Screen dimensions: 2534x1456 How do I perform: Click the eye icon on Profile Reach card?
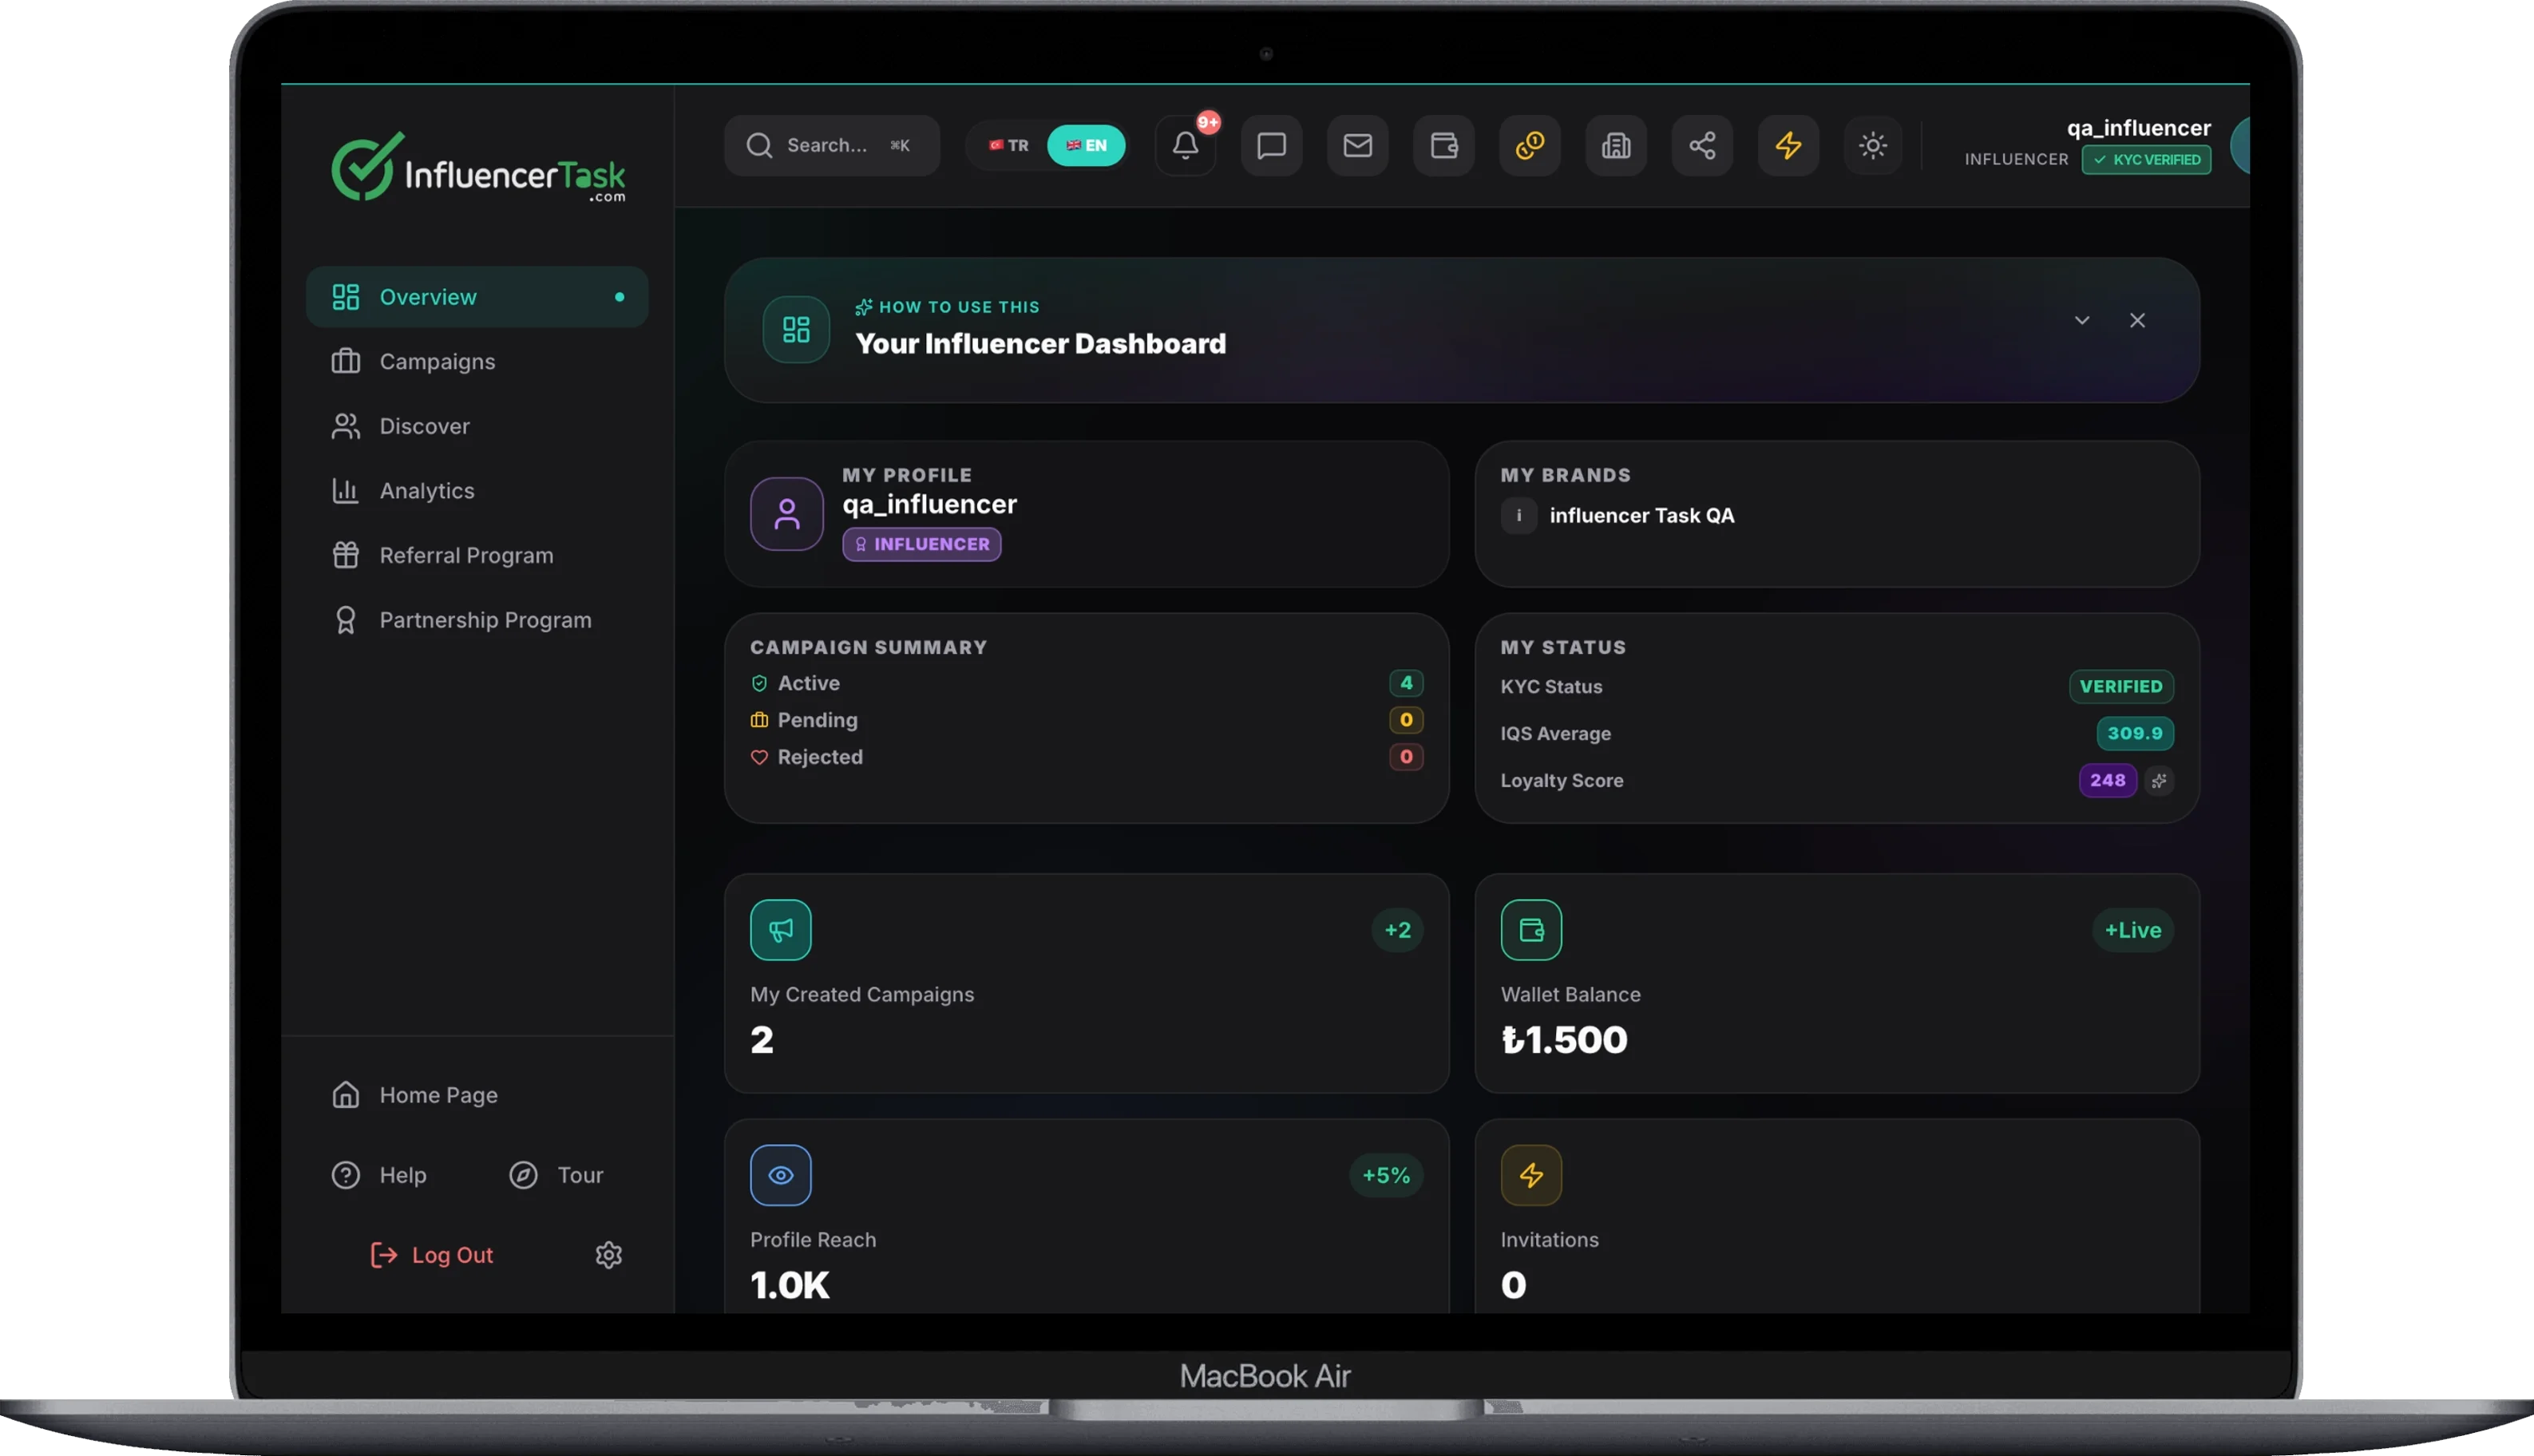point(781,1176)
